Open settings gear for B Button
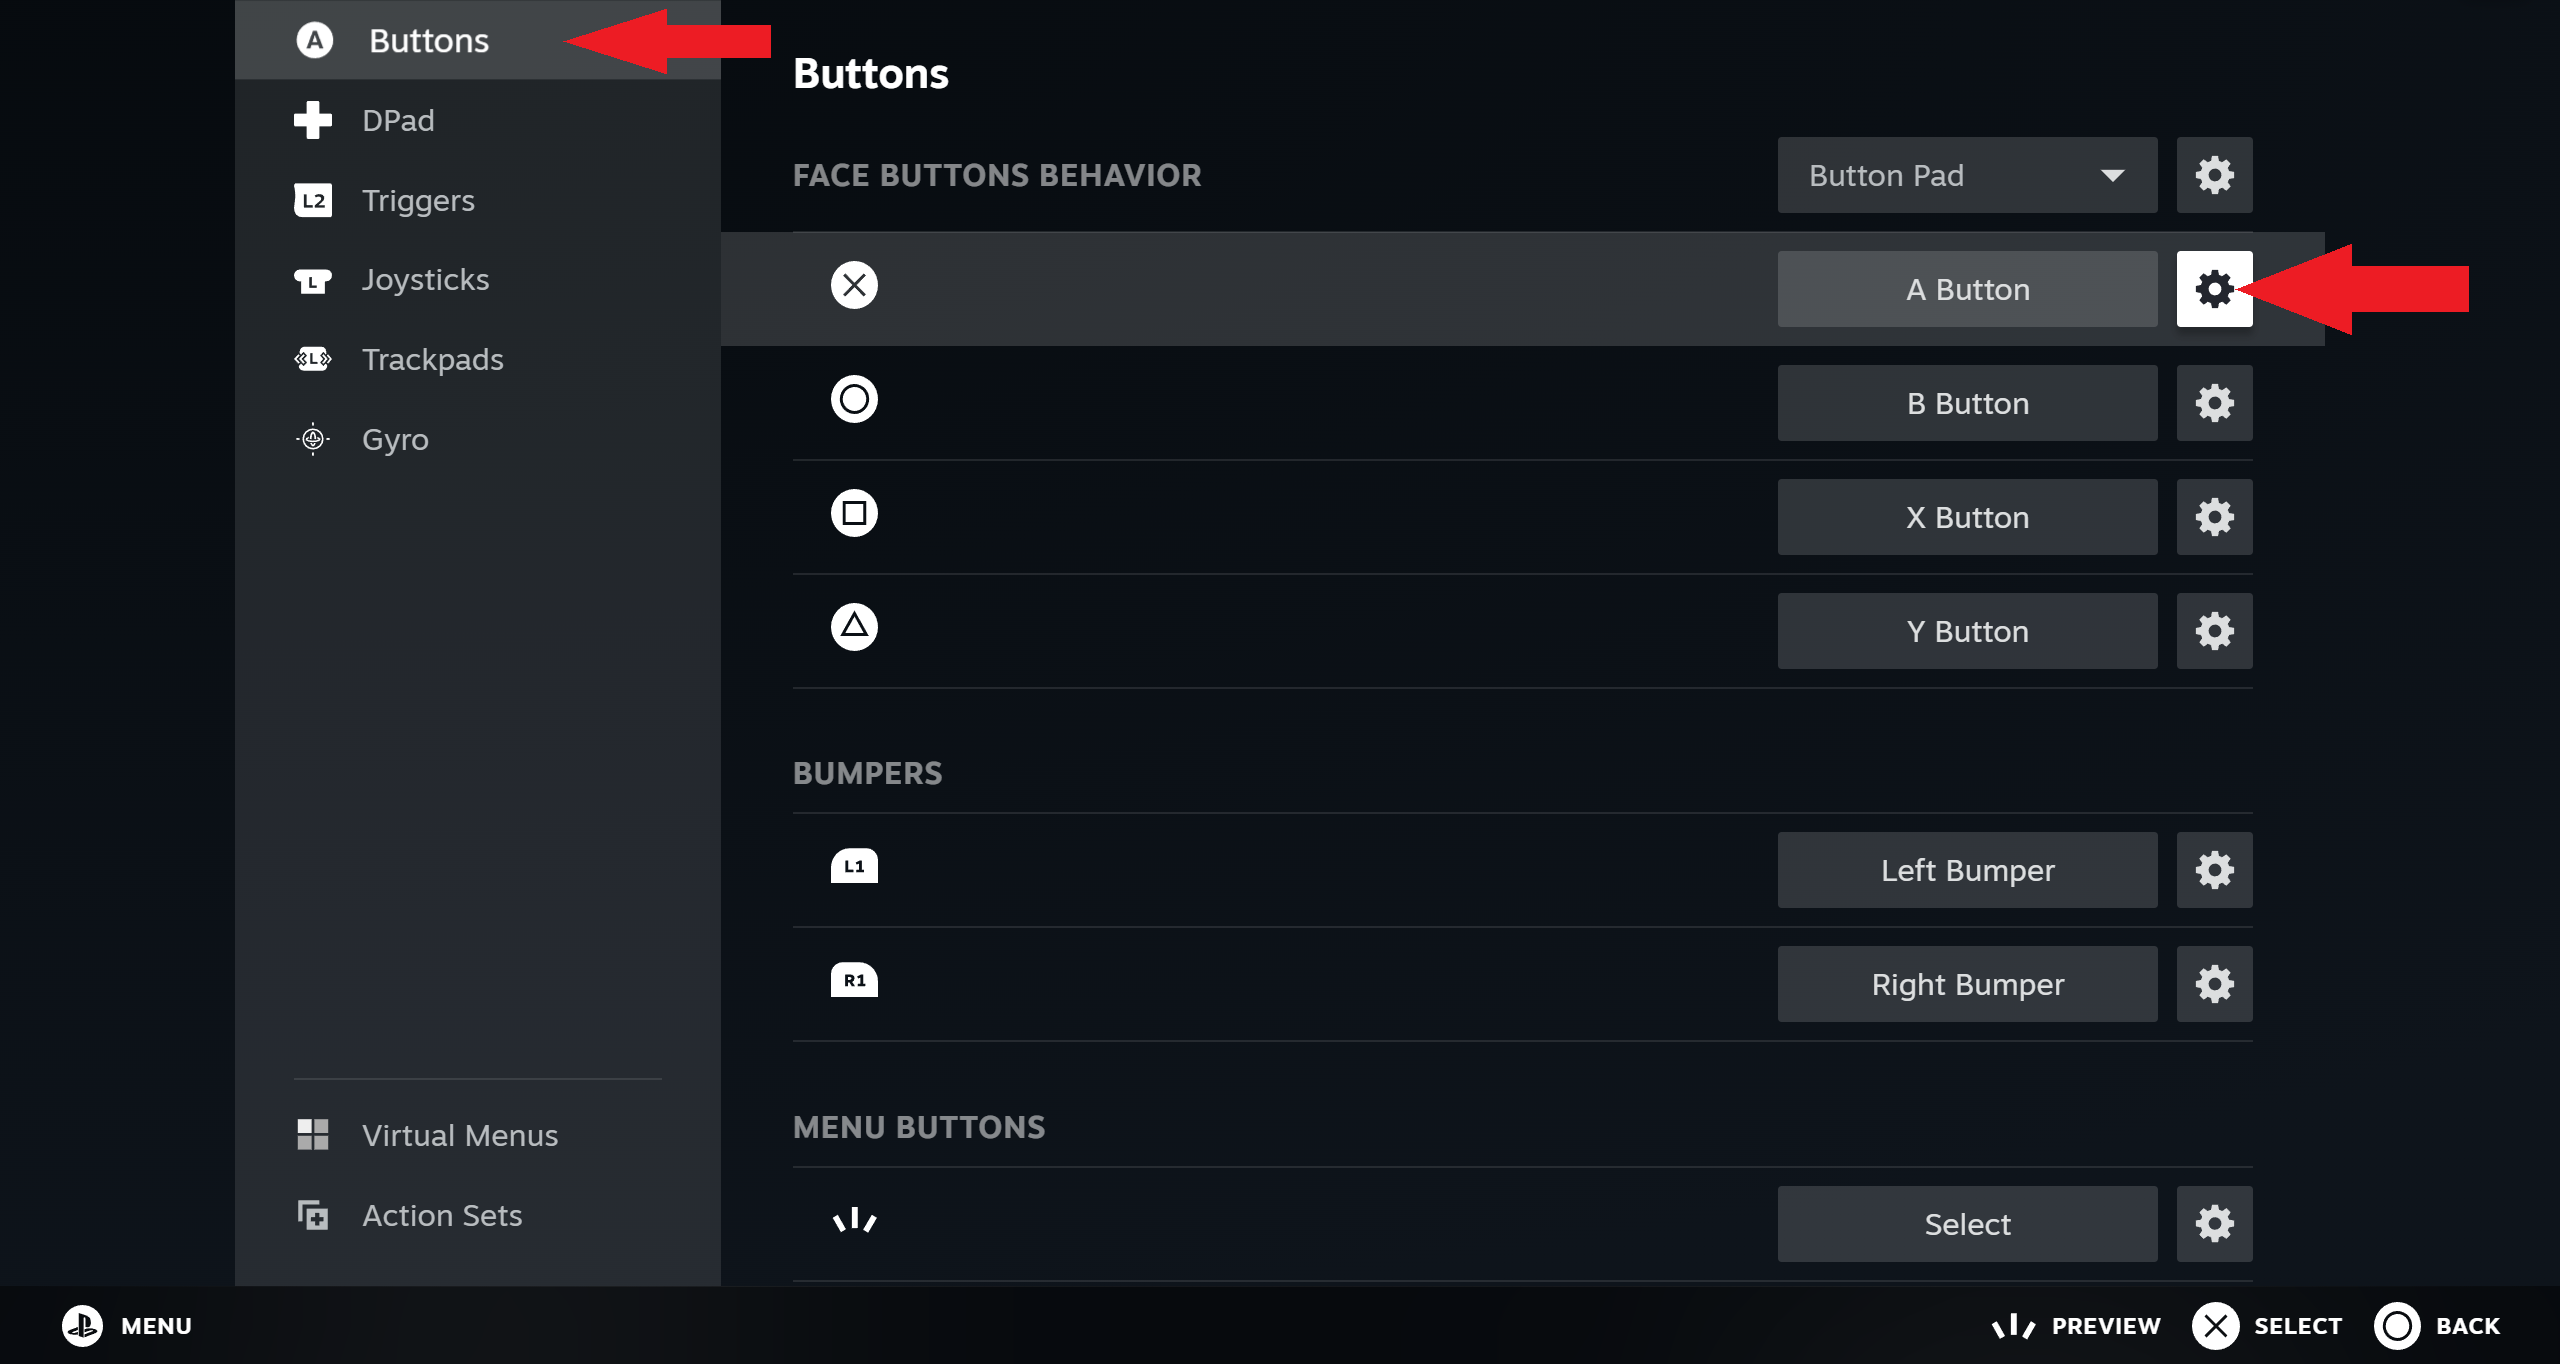 [x=2214, y=403]
